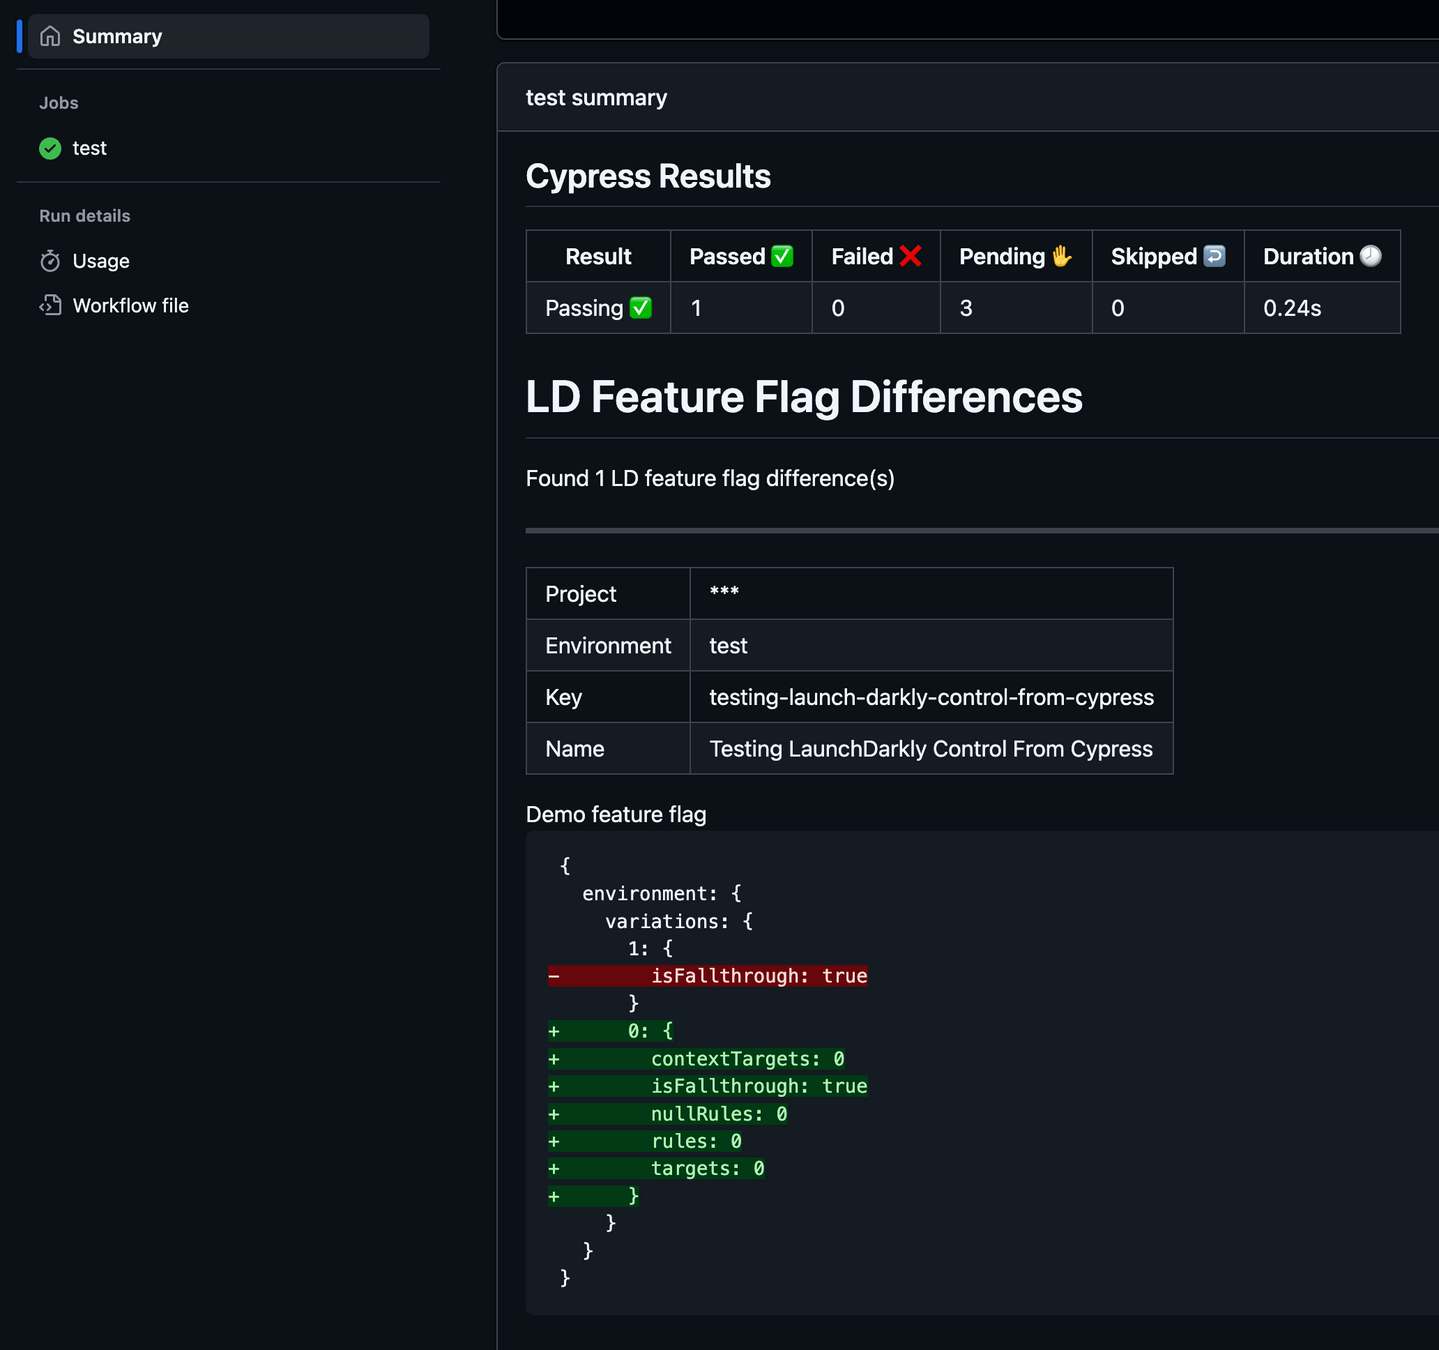This screenshot has width=1439, height=1350.
Task: Click the Summary home icon
Action: 50,37
